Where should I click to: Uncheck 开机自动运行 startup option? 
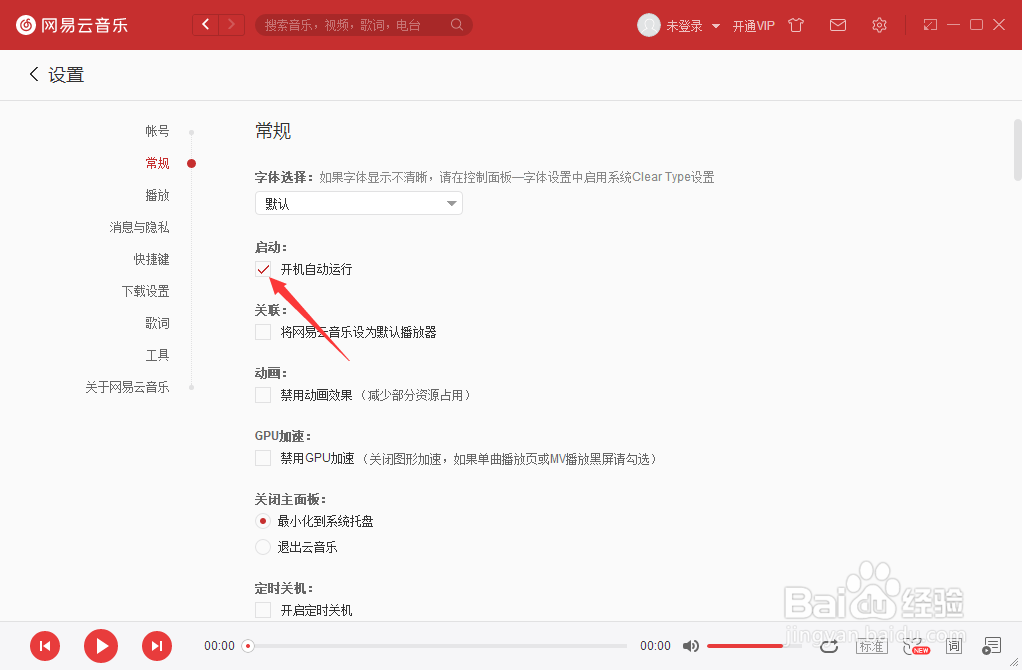(263, 269)
